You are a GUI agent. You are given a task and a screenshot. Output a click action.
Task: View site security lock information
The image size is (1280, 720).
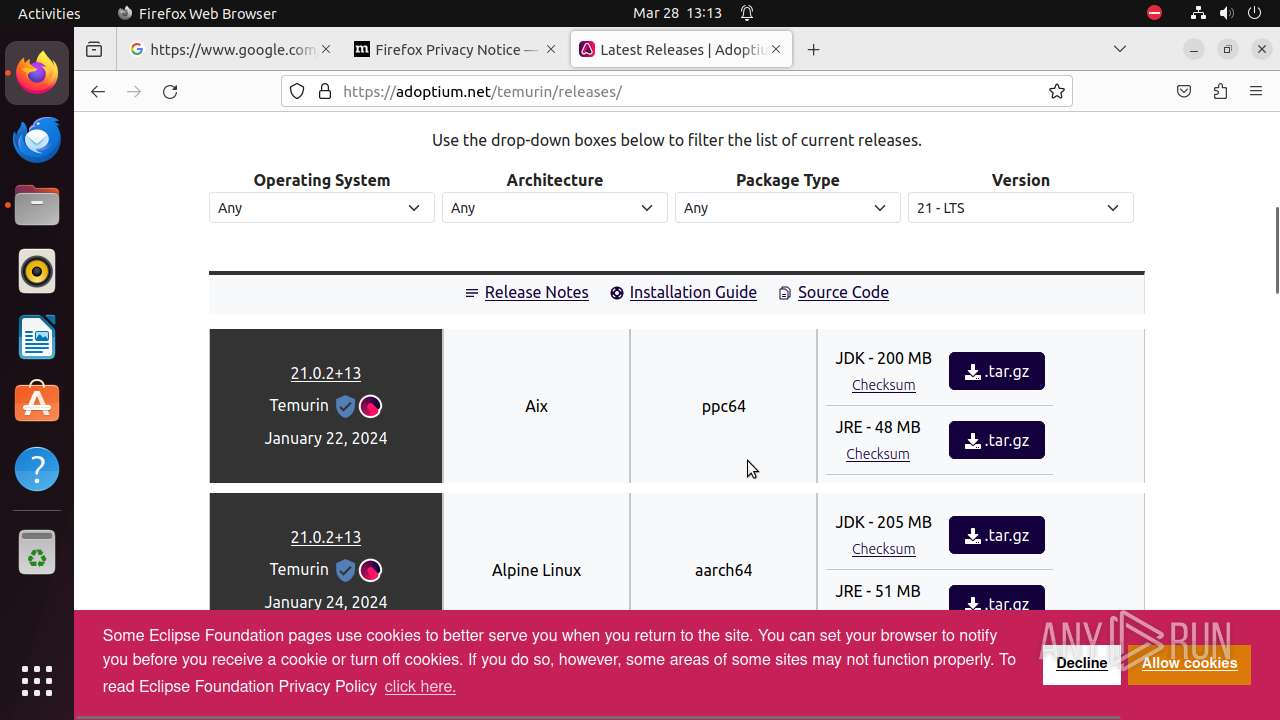[x=324, y=91]
